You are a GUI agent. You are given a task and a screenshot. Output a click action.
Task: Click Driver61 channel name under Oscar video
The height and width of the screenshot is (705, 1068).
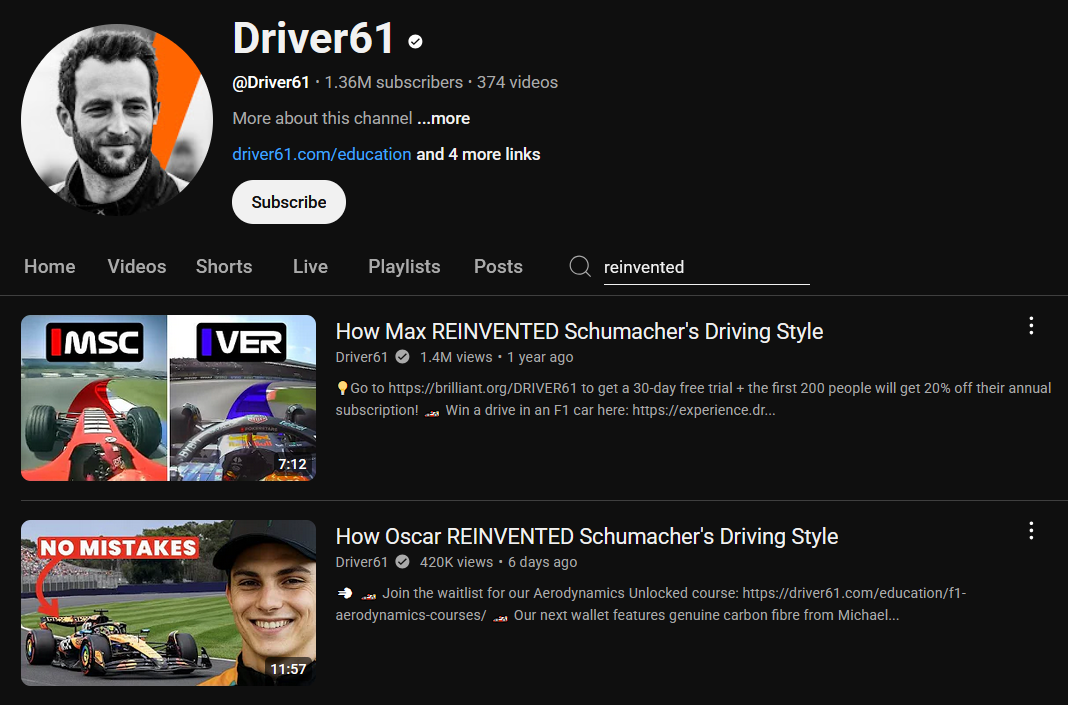click(x=362, y=562)
